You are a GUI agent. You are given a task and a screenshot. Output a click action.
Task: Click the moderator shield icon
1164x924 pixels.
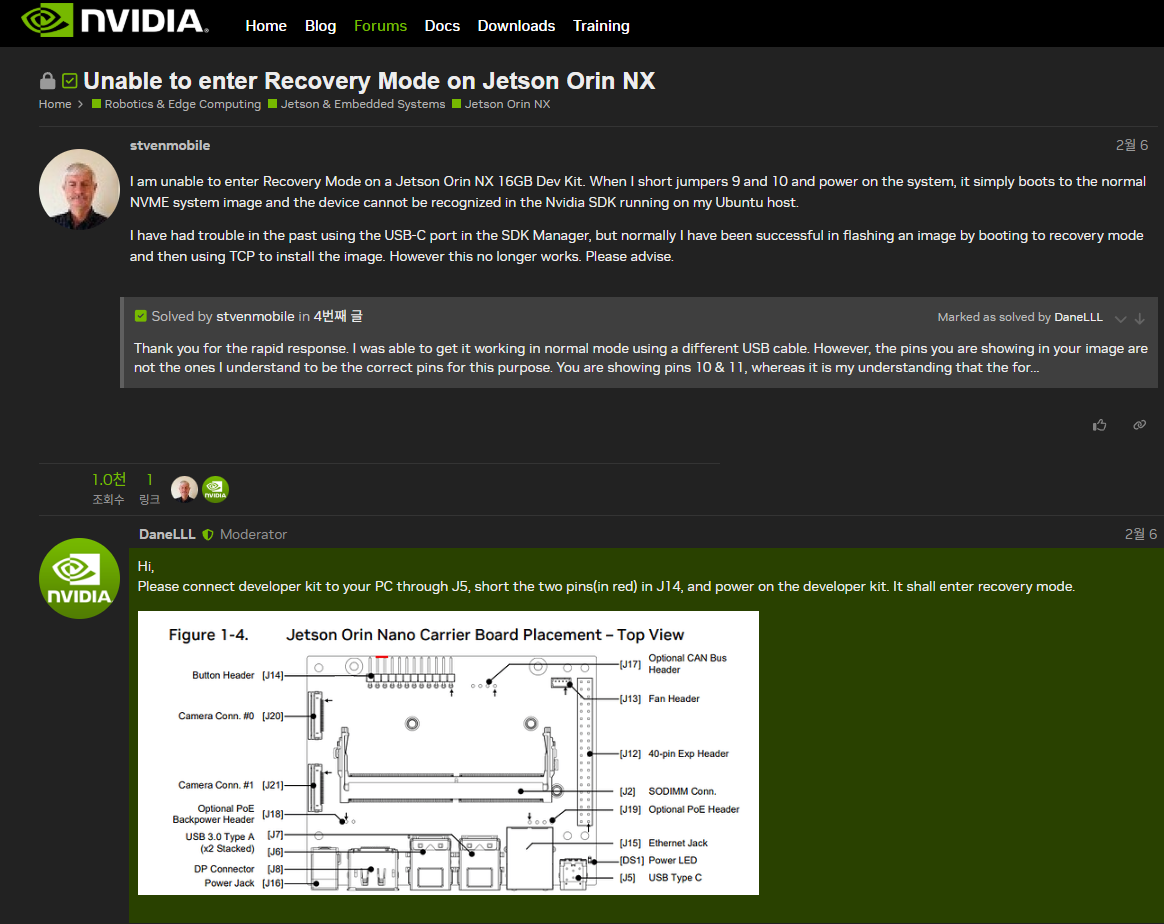(208, 534)
